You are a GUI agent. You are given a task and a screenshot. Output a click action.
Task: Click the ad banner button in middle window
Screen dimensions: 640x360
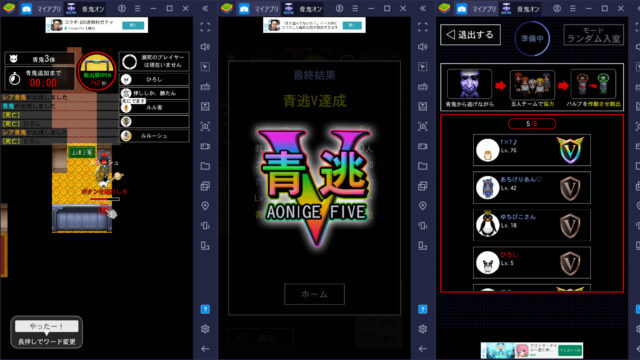[x=352, y=25]
